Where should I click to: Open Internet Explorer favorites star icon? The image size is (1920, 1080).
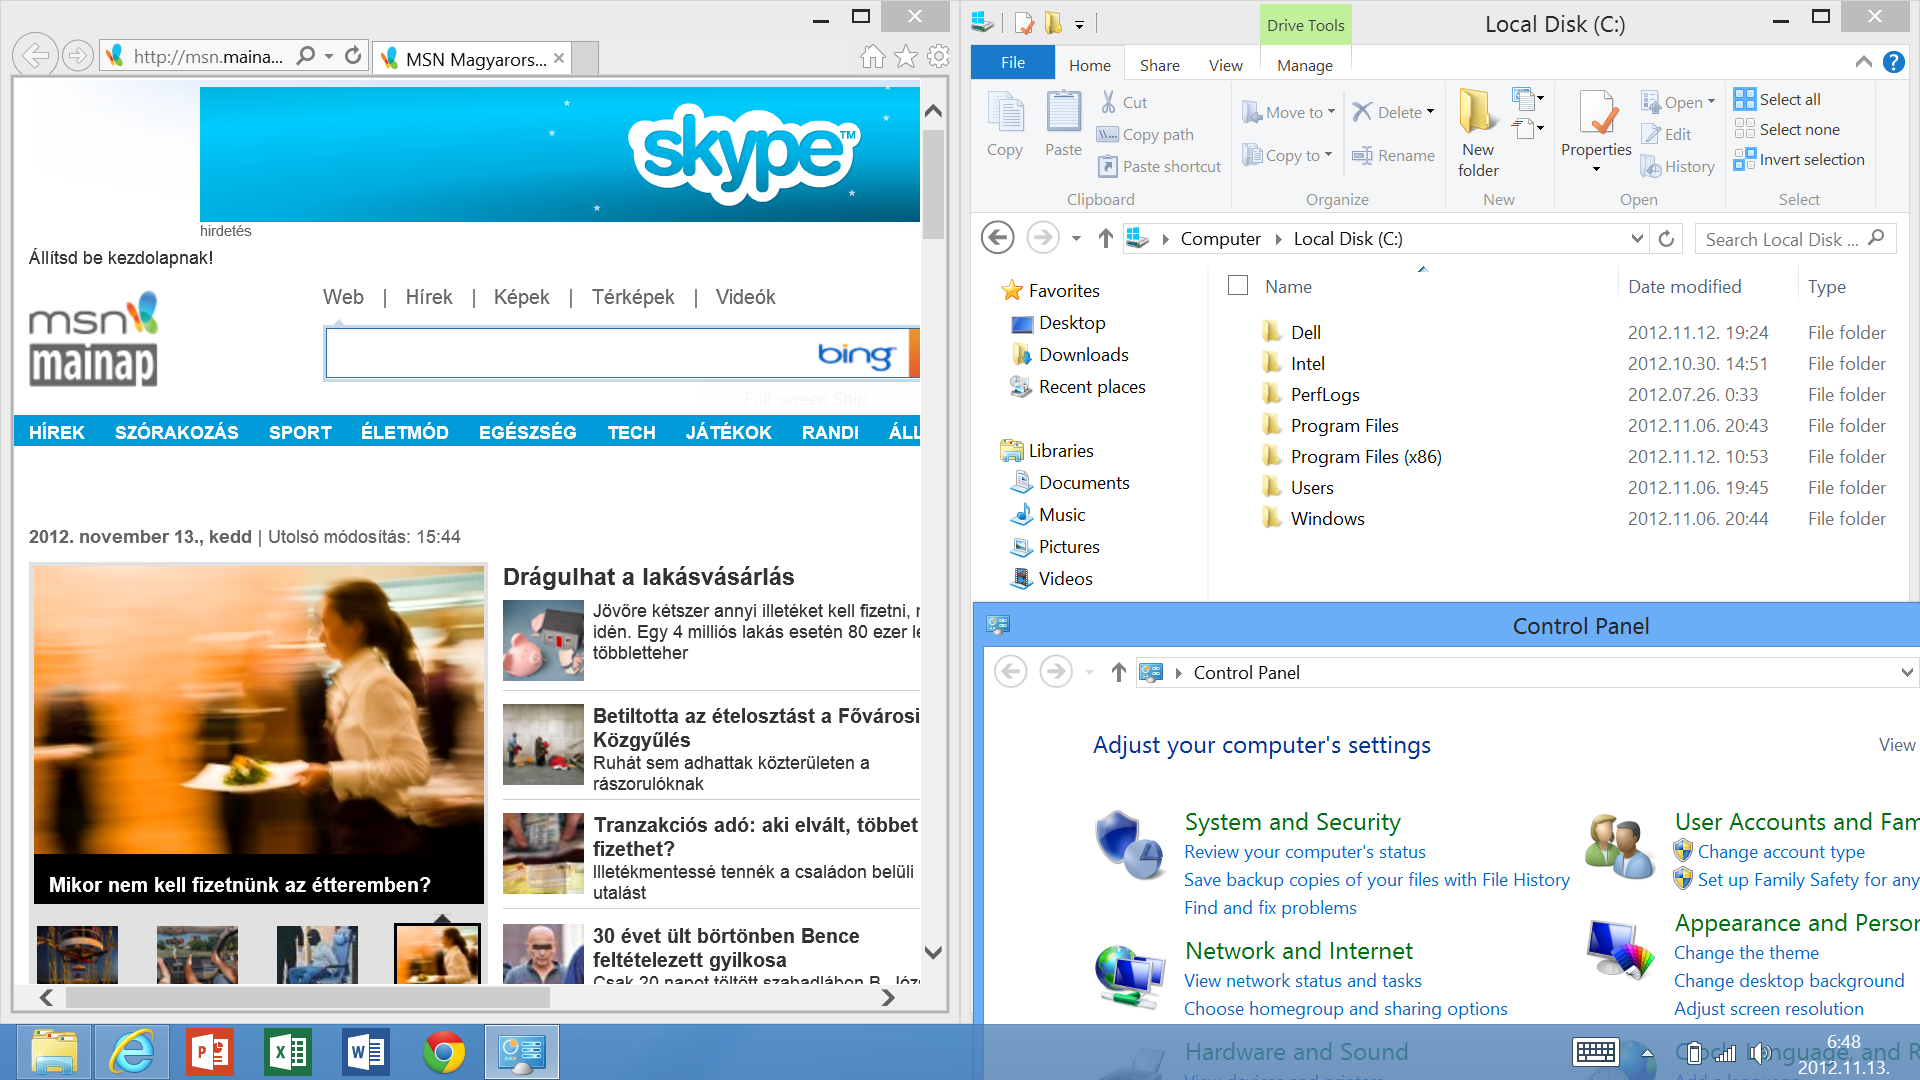(905, 57)
